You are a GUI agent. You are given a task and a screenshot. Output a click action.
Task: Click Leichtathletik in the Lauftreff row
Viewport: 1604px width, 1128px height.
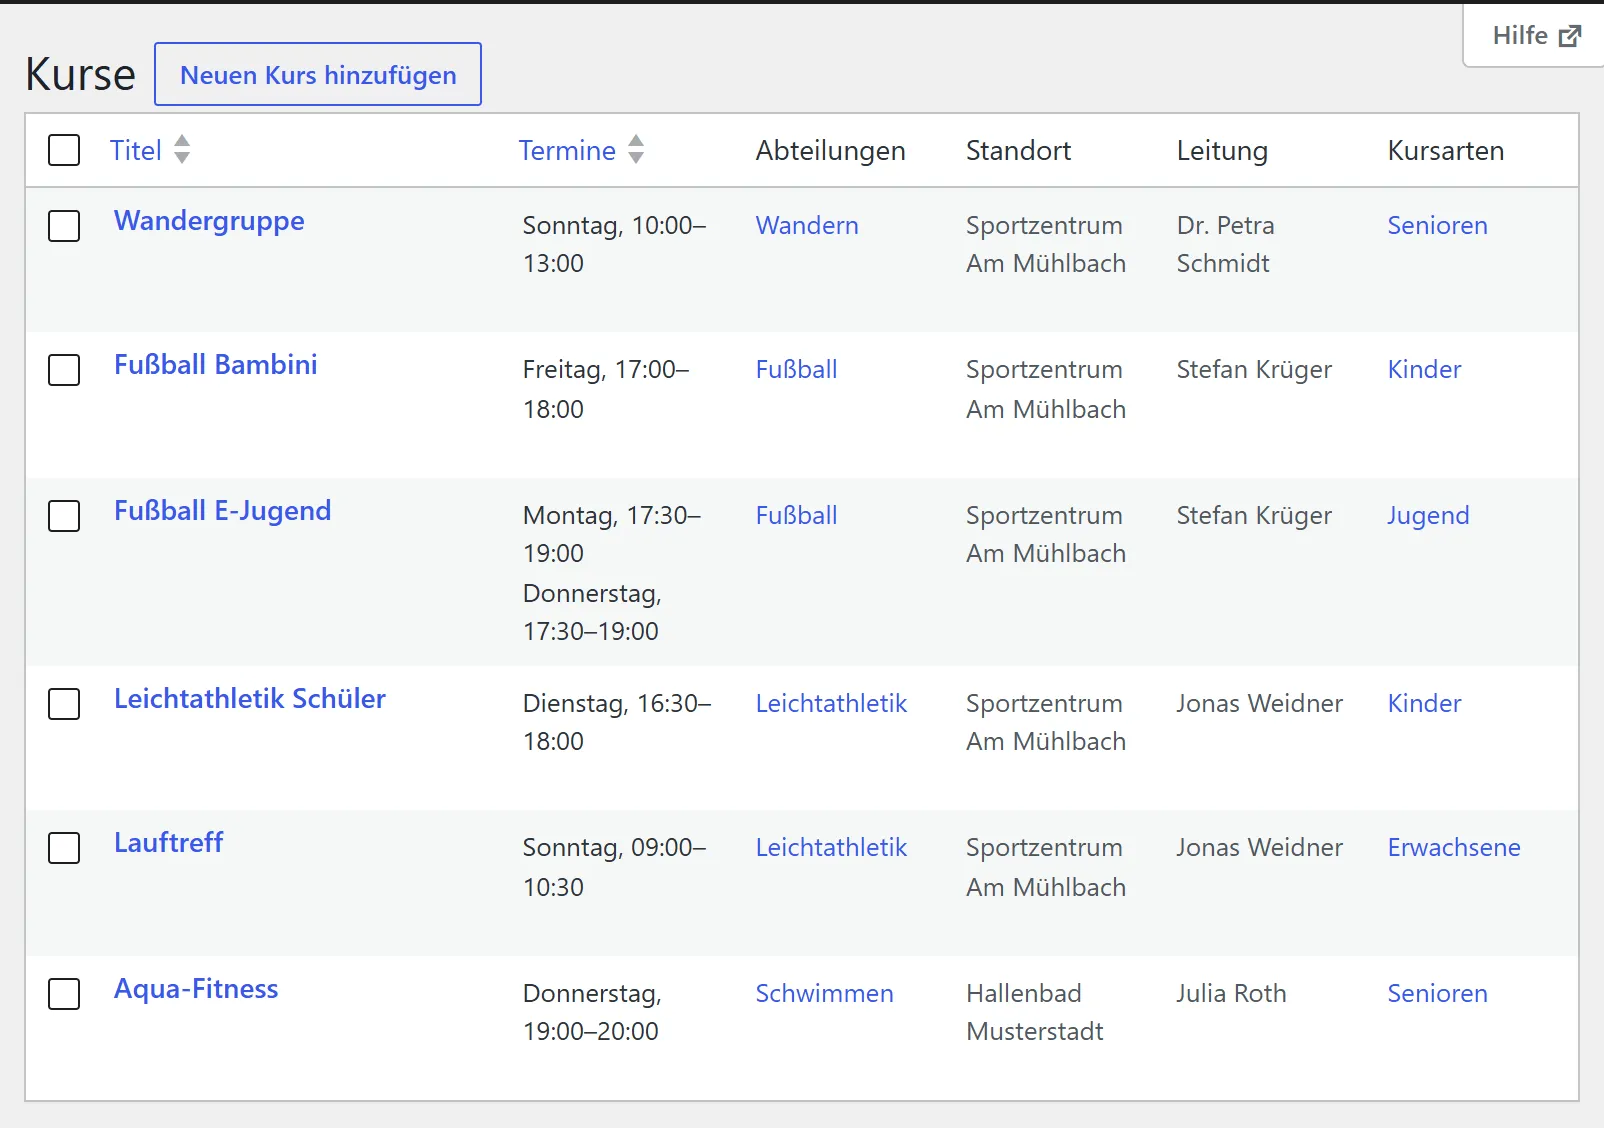coord(831,848)
